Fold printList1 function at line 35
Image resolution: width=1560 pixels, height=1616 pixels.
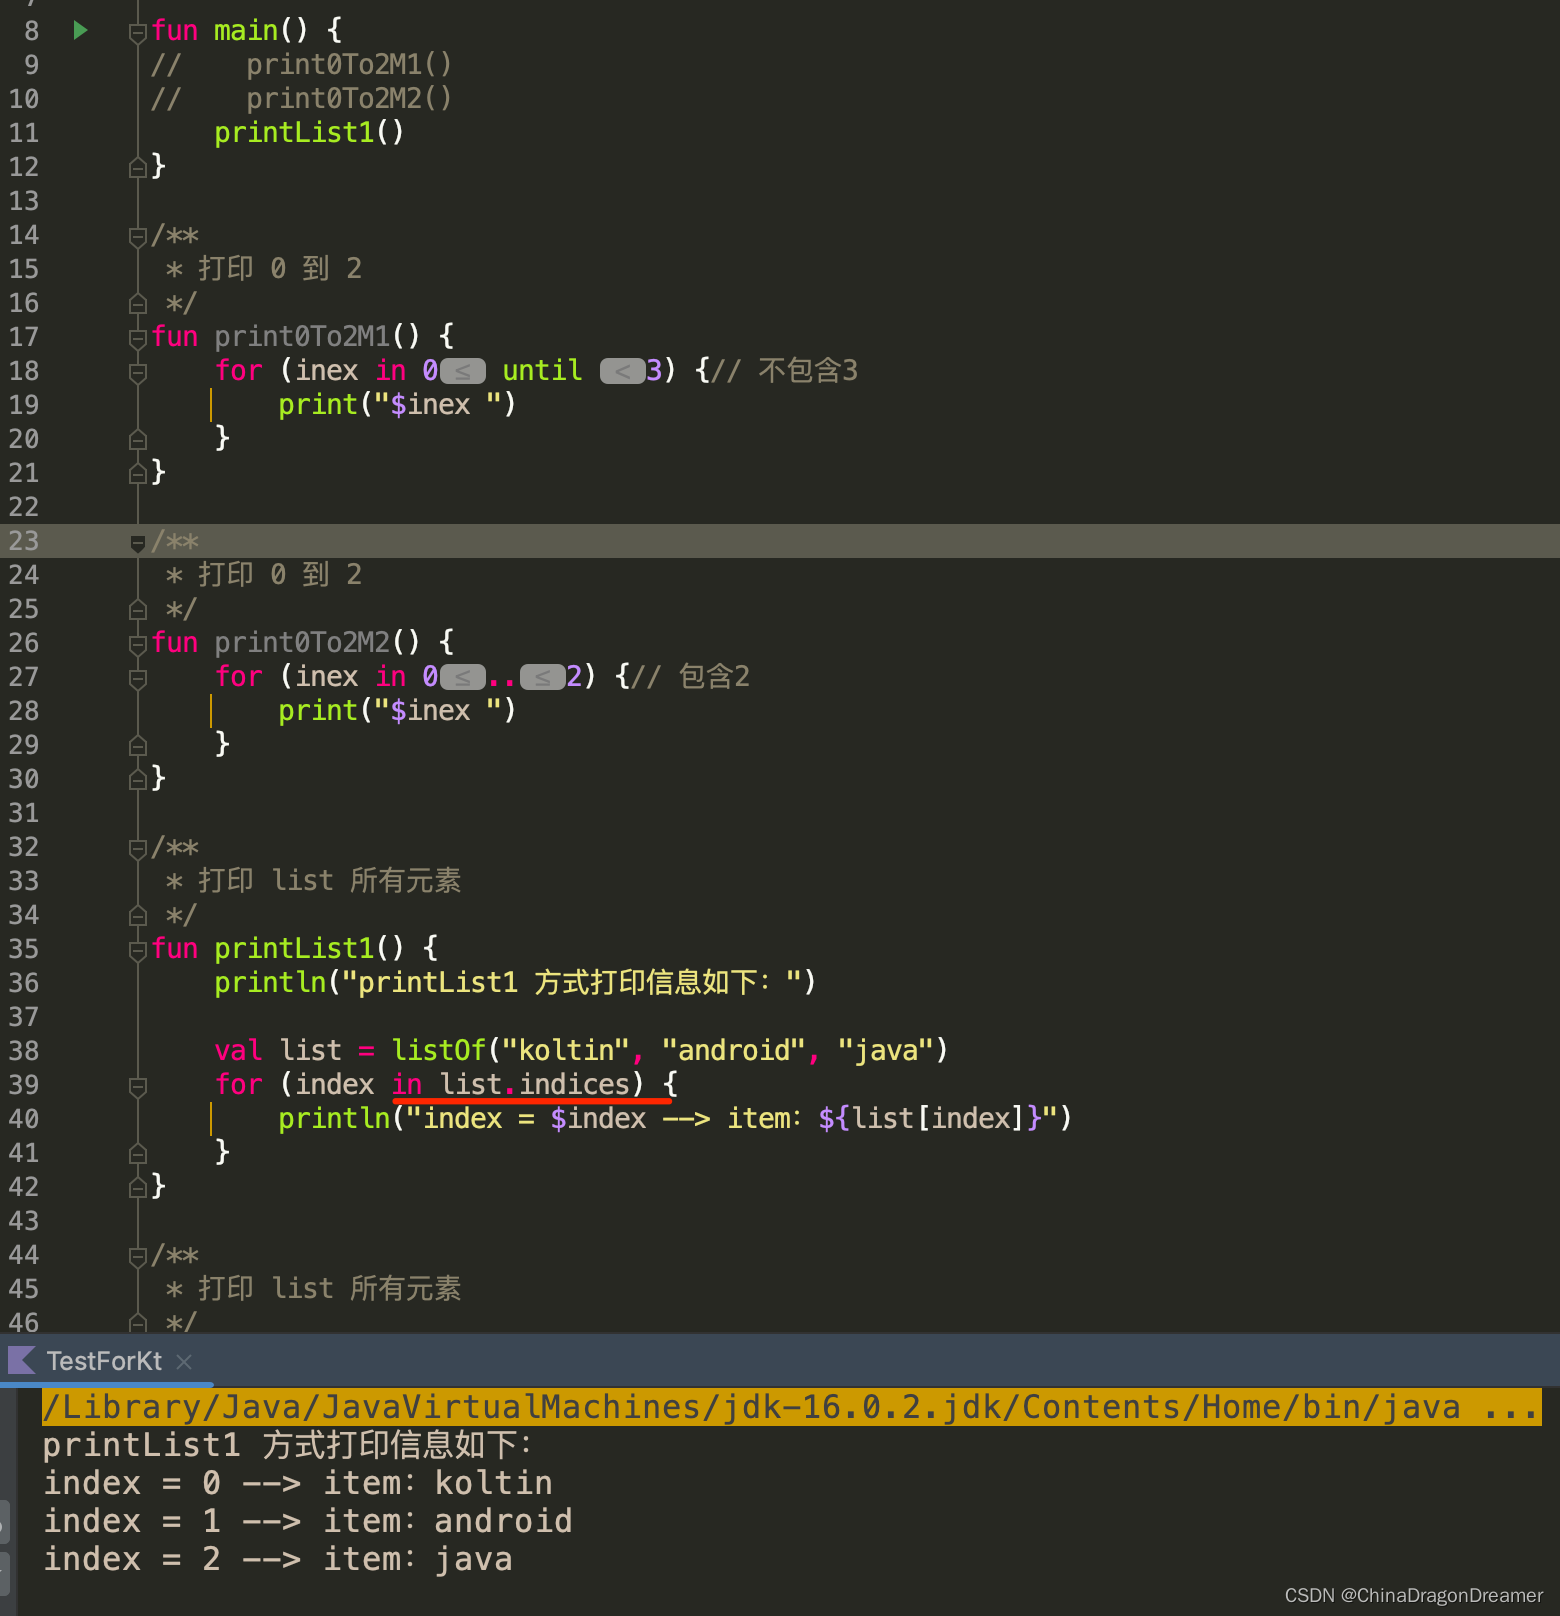pos(138,951)
